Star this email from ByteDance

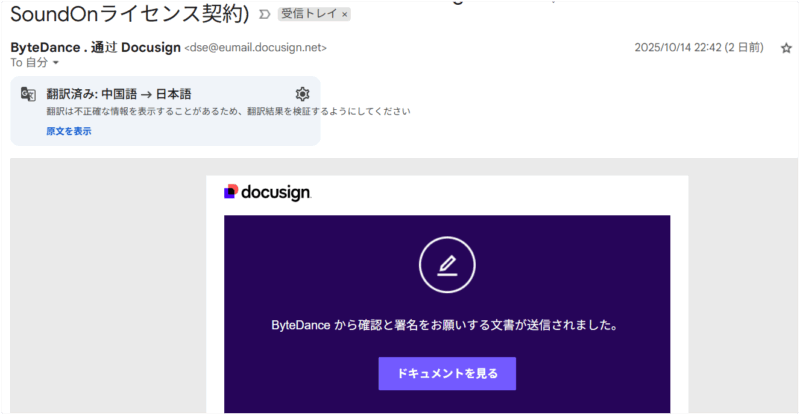coord(786,48)
